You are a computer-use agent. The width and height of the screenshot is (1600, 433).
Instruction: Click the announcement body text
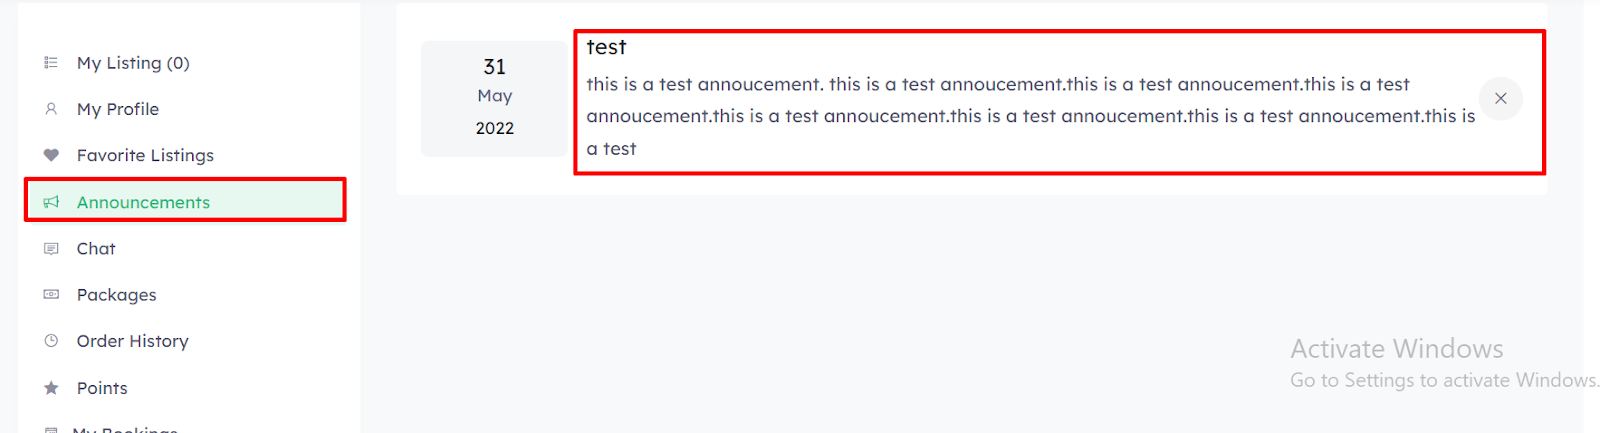(x=1031, y=116)
